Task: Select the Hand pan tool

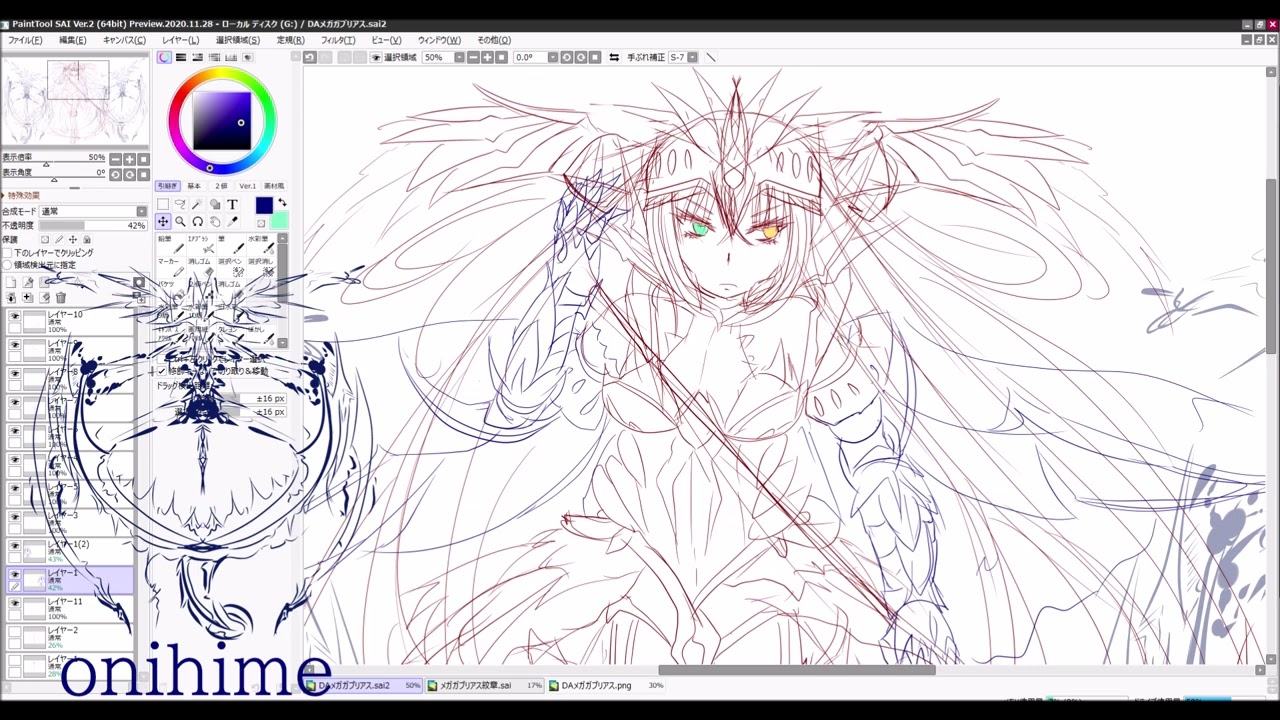Action: [214, 222]
